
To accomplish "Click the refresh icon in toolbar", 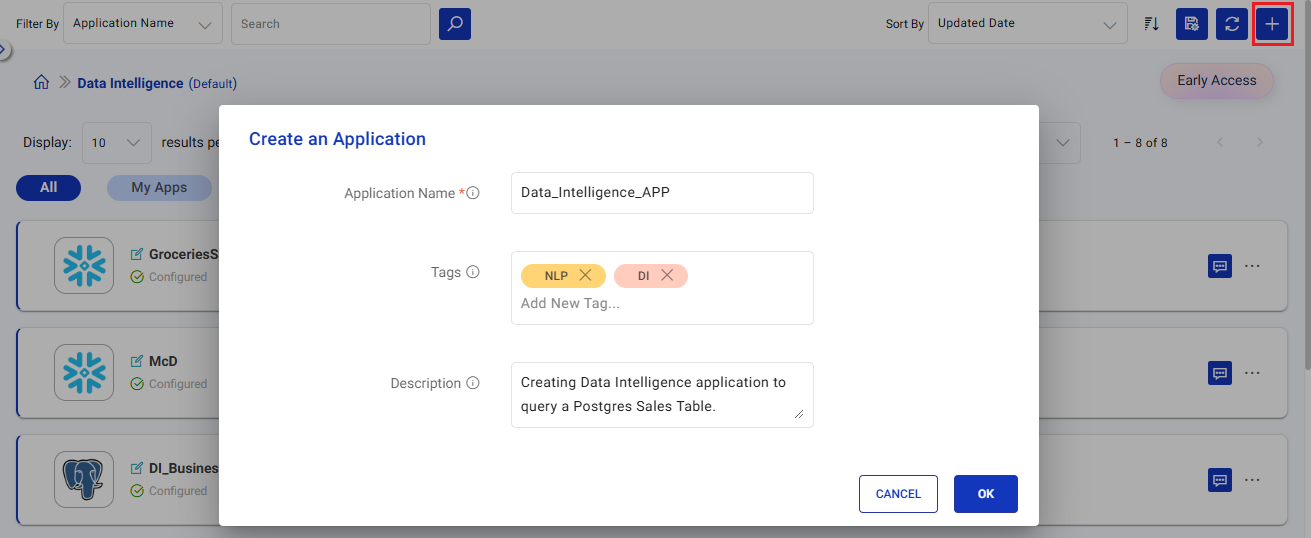I will pyautogui.click(x=1231, y=24).
